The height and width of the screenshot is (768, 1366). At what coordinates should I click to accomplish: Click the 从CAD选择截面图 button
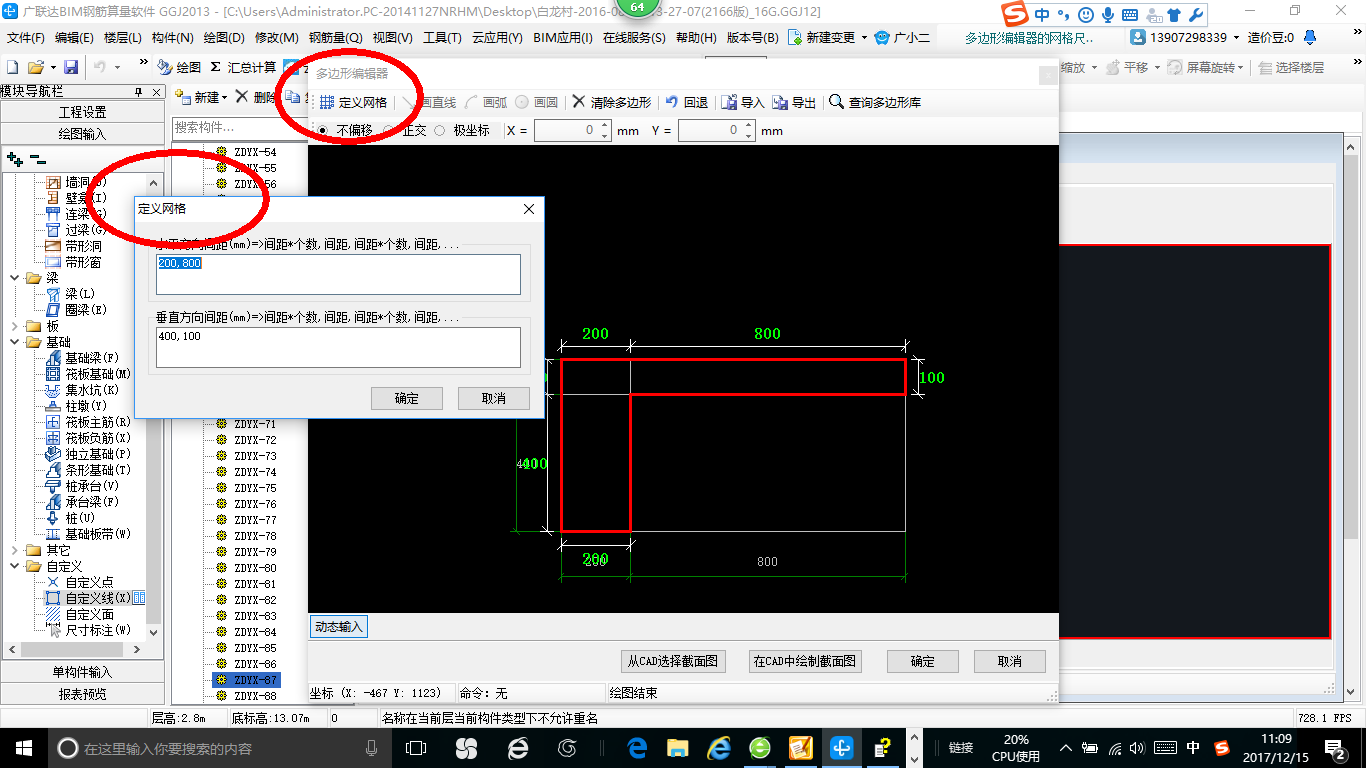673,661
